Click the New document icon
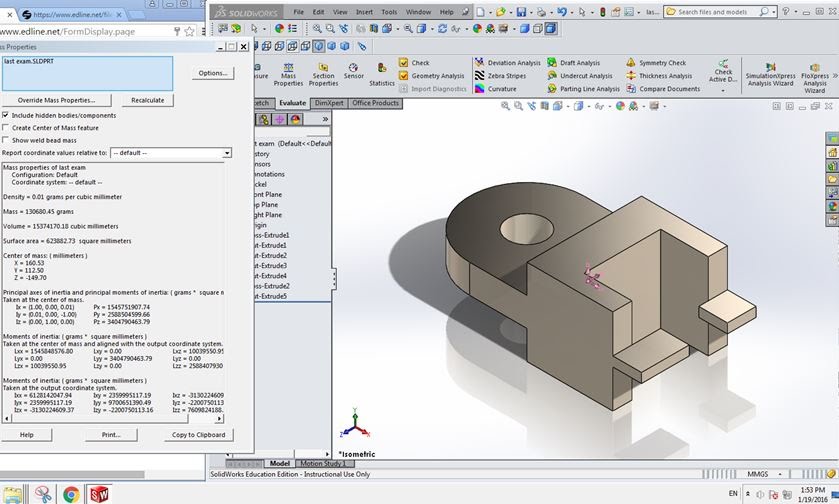This screenshot has width=839, height=504. pos(480,12)
